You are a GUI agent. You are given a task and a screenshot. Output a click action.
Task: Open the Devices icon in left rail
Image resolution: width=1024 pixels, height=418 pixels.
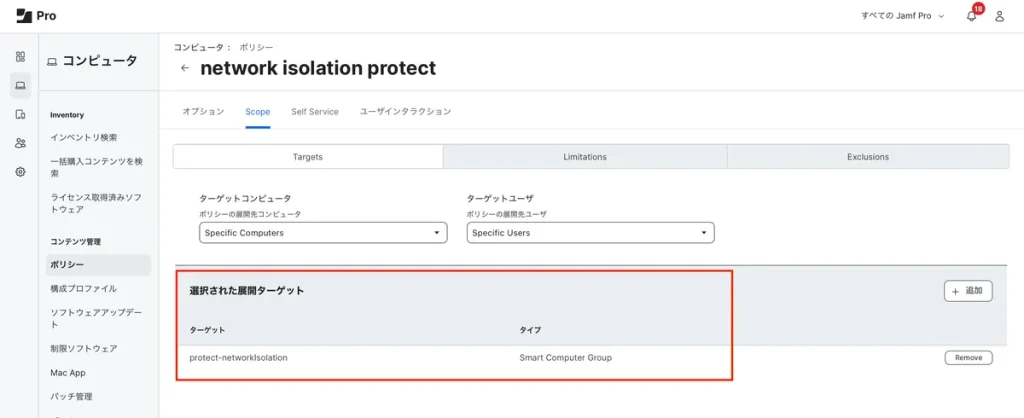tap(20, 114)
